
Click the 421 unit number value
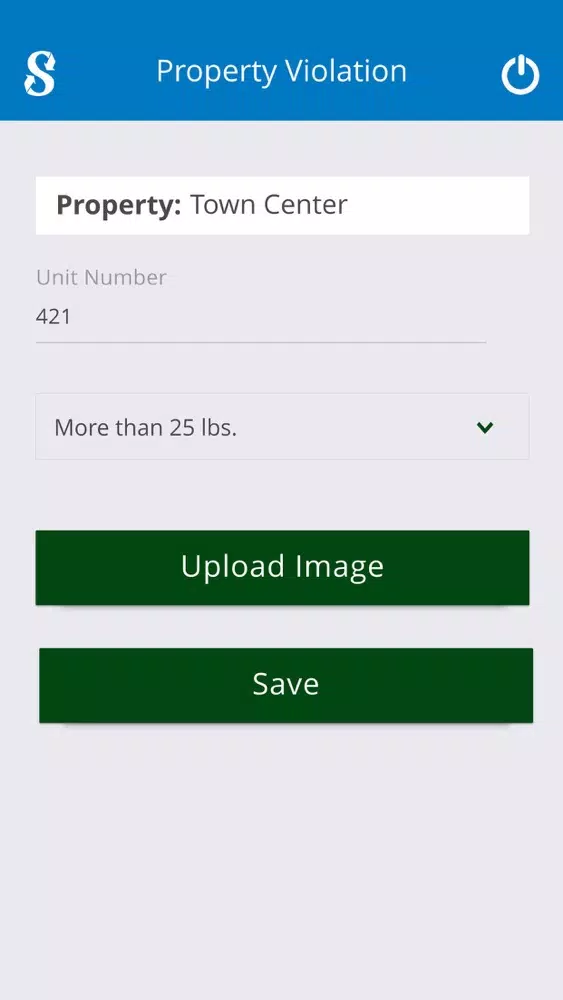[x=53, y=316]
